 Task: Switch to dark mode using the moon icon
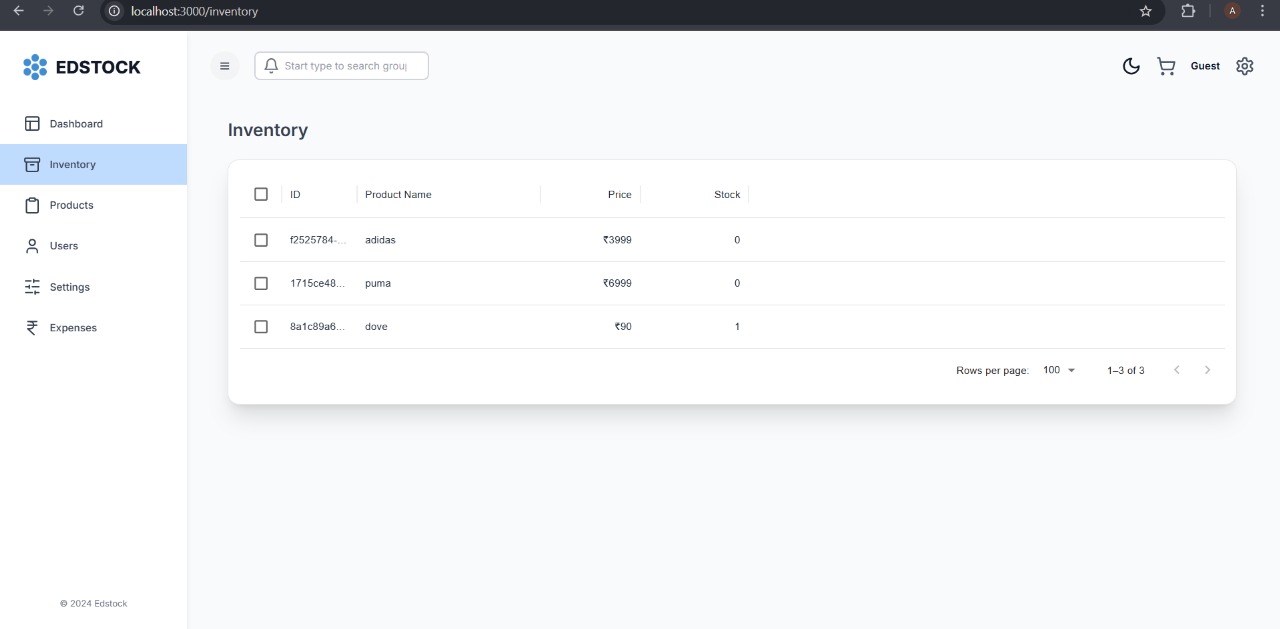tap(1131, 66)
